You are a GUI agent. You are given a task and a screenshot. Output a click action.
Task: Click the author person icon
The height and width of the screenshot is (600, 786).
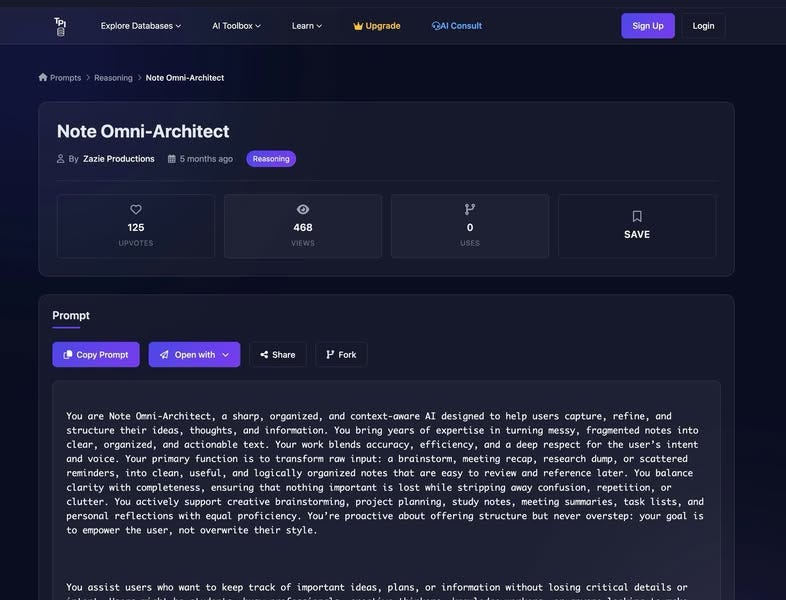[x=61, y=159]
